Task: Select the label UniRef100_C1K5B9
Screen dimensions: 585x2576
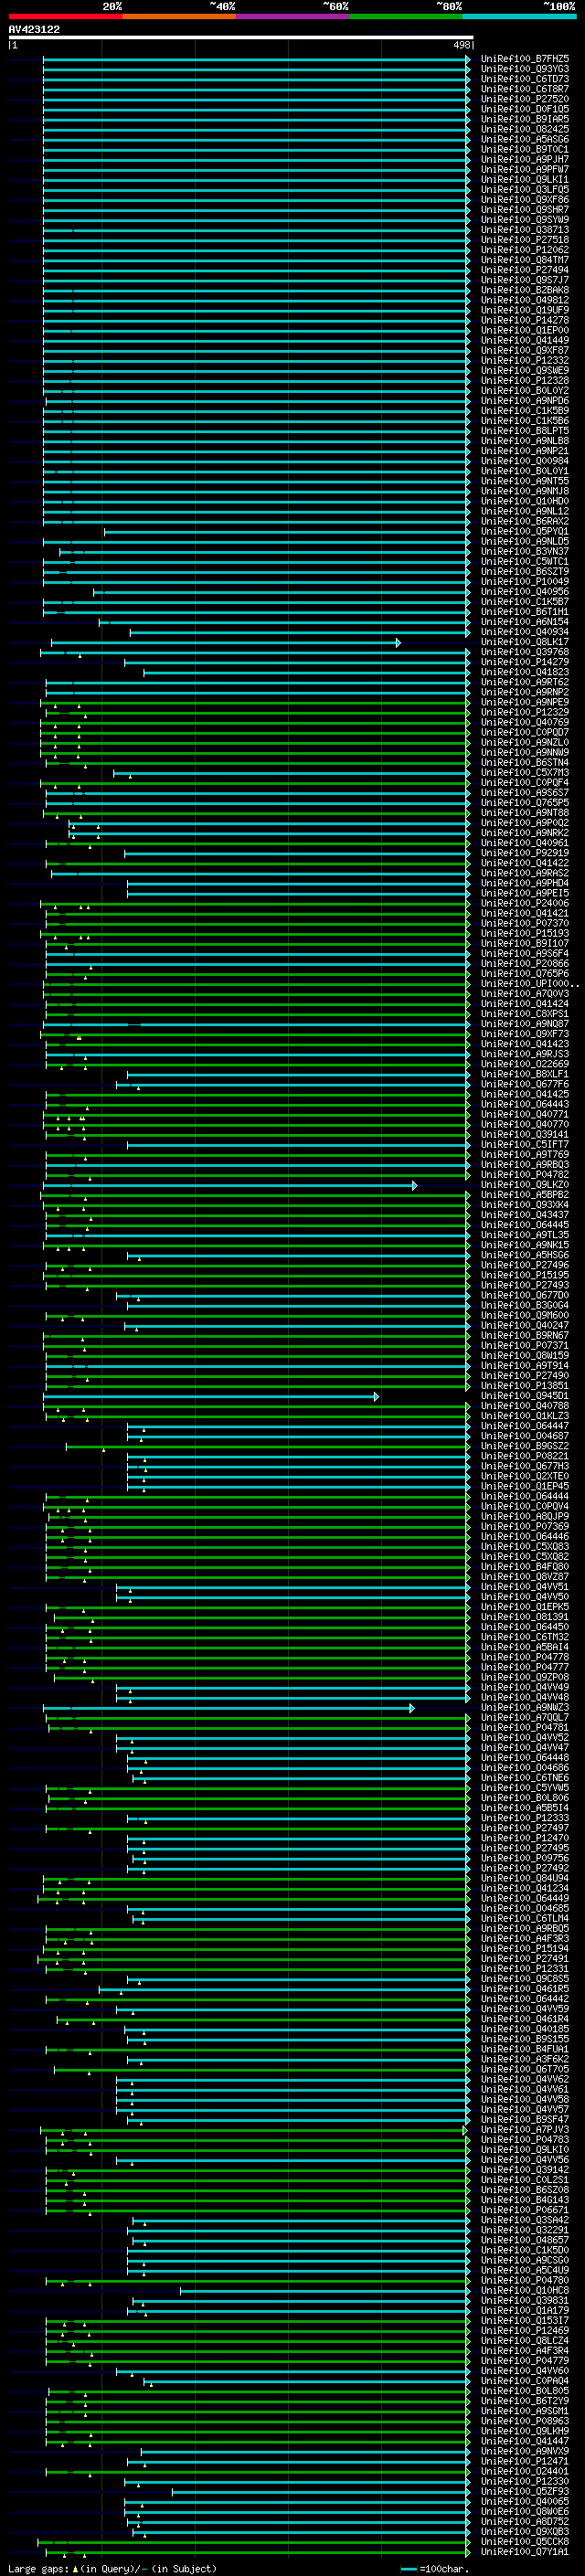Action: pos(525,410)
